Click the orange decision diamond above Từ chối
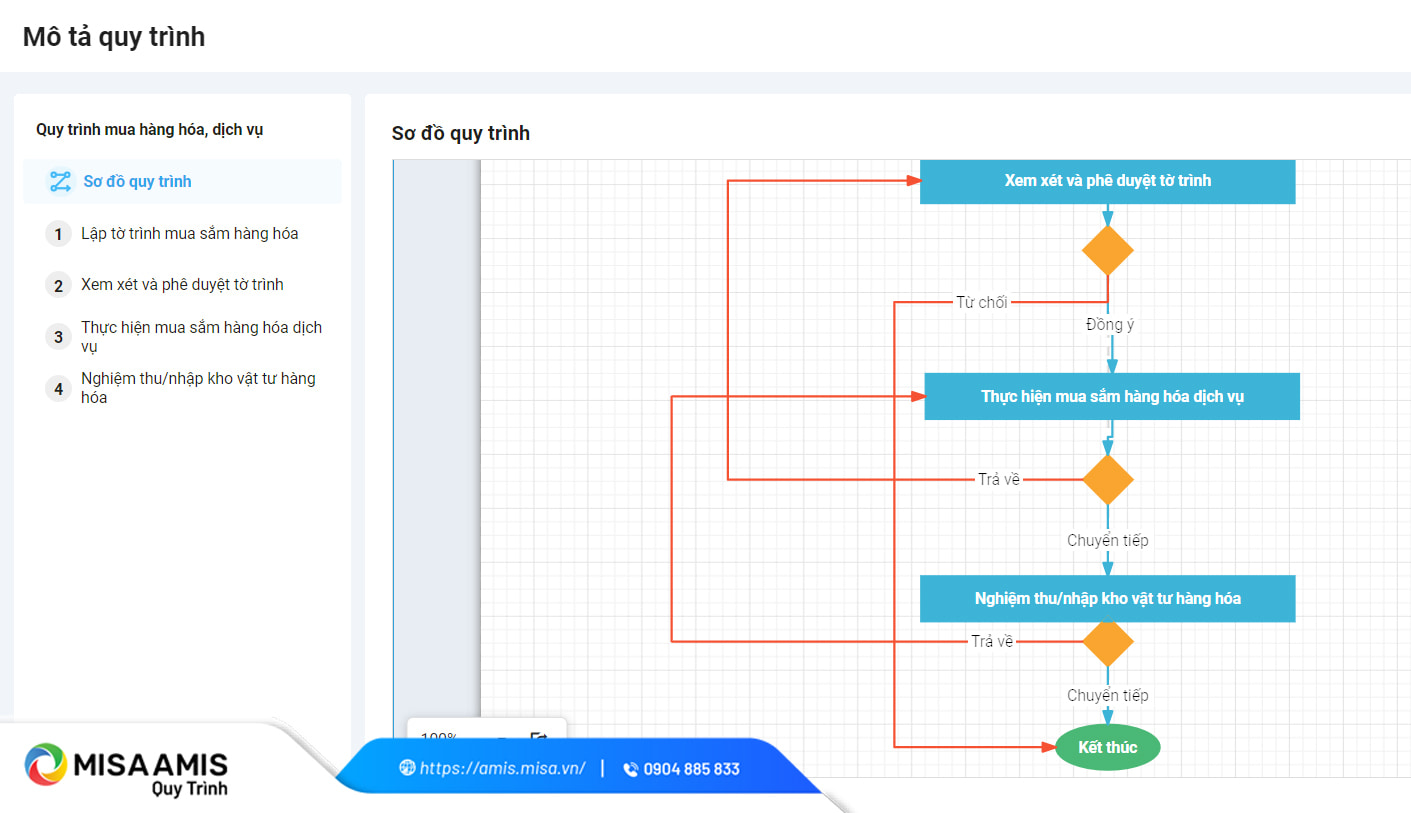The height and width of the screenshot is (813, 1411). (1108, 250)
